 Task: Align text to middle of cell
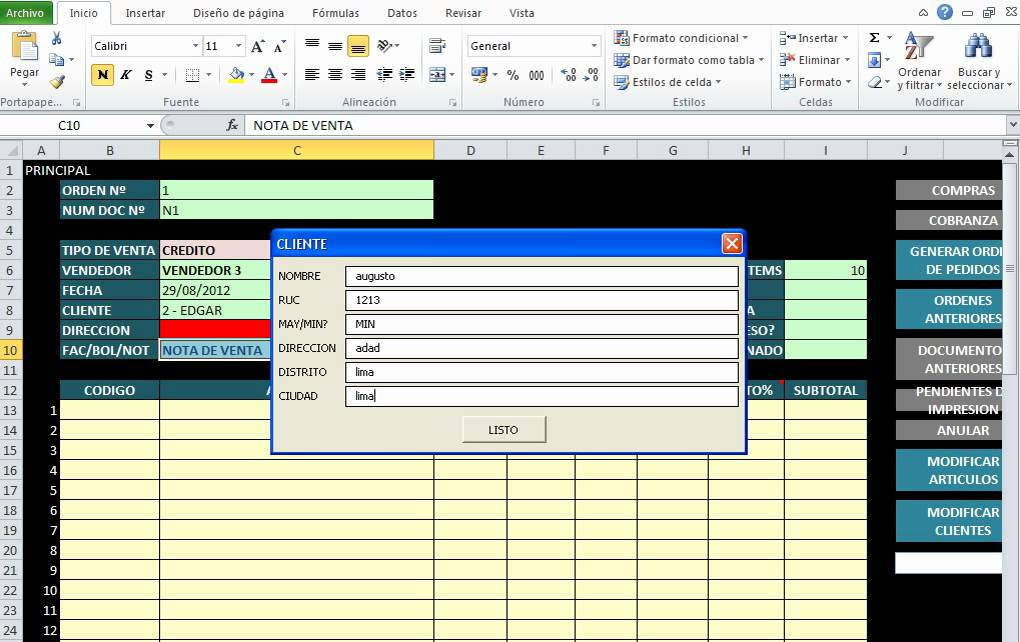335,46
